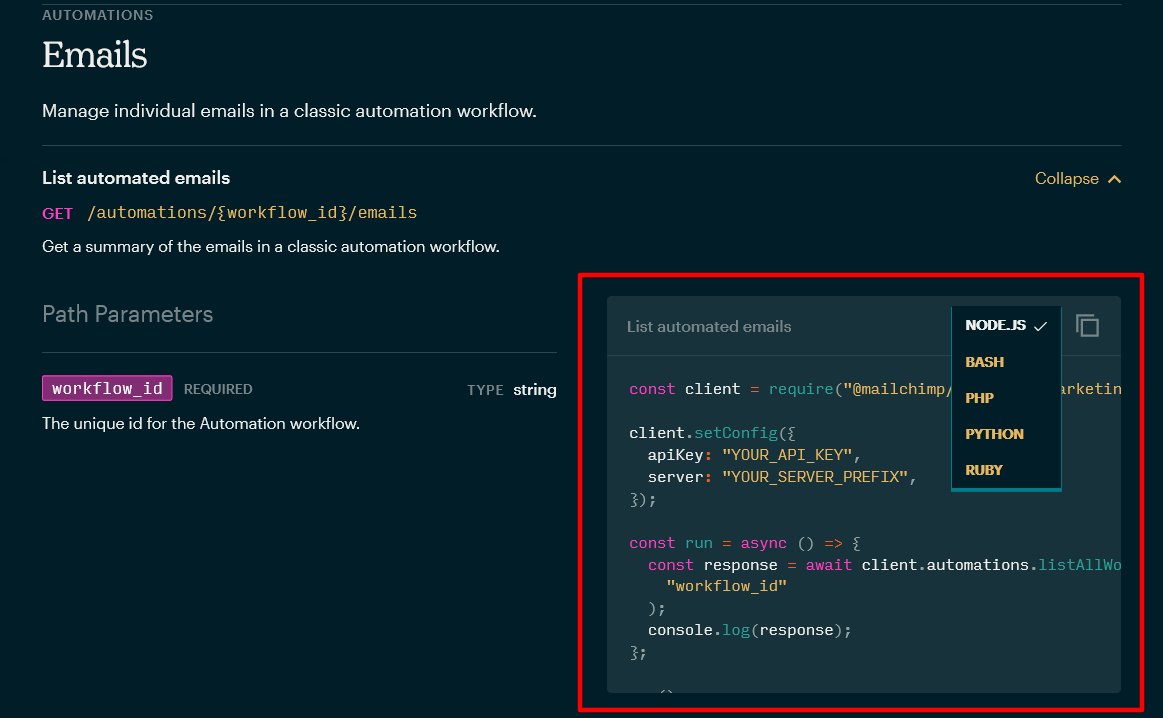This screenshot has height=718, width=1163.
Task: Switch code sample to BASH
Action: (984, 361)
